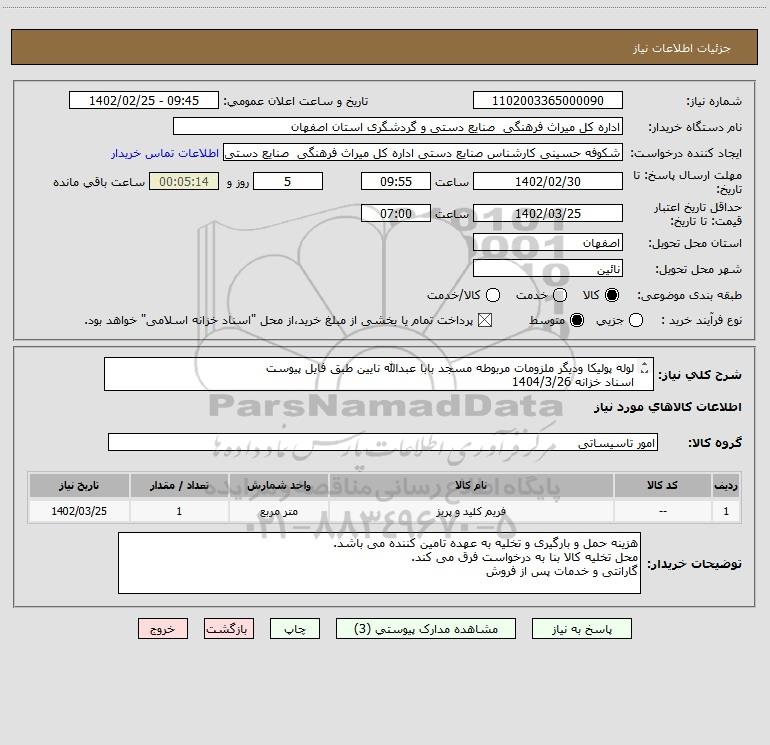Image resolution: width=770 pixels, height=745 pixels.
Task: Choose the کالا/خدمت radio option
Action: pos(493,295)
